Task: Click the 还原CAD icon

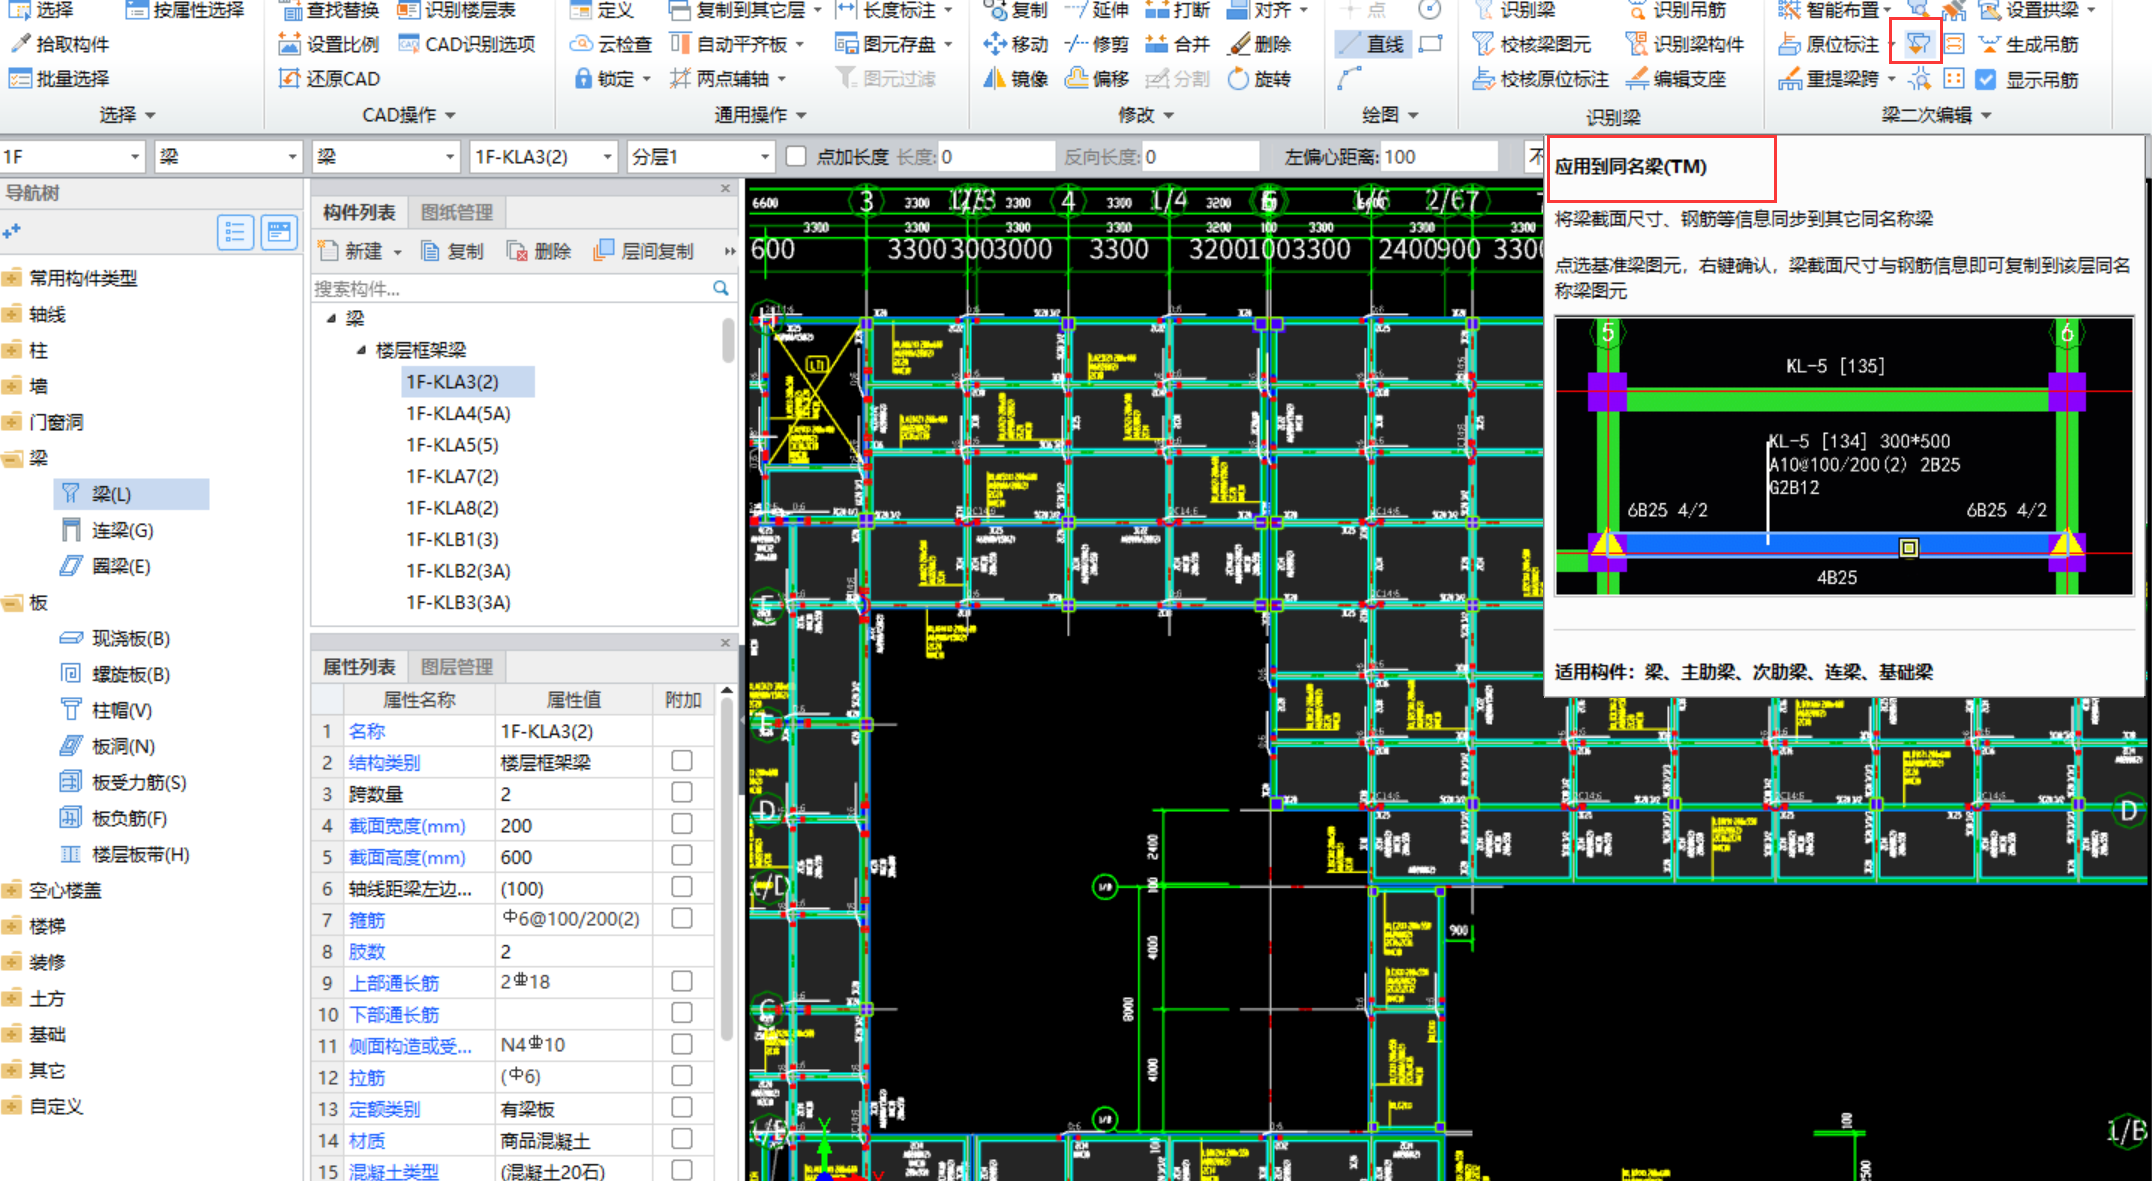Action: (289, 78)
